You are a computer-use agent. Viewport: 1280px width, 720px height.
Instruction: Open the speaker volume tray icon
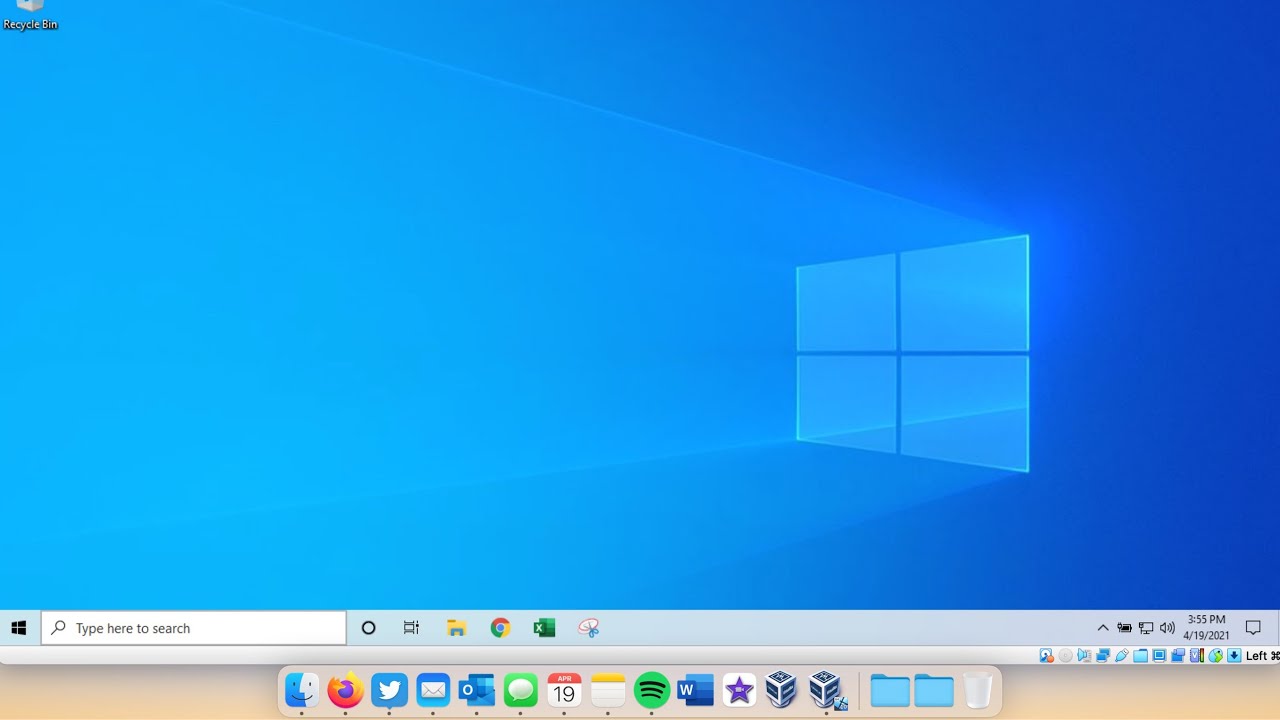coord(1167,628)
